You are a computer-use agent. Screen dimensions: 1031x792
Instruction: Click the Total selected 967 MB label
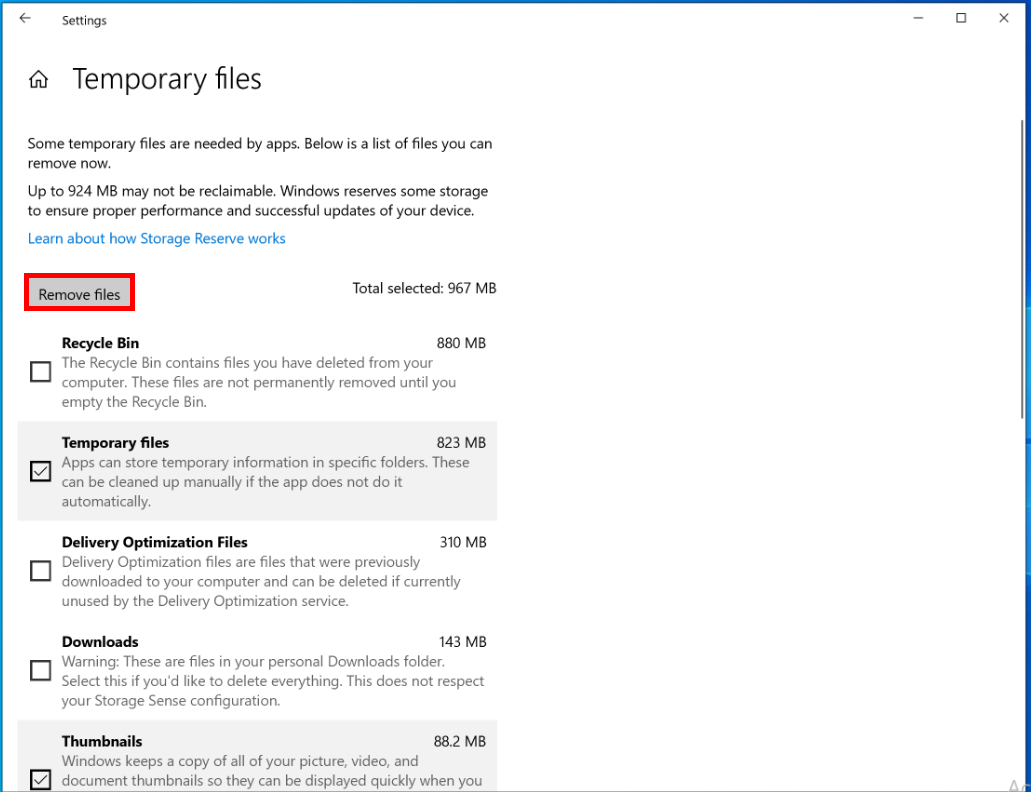[x=424, y=288]
